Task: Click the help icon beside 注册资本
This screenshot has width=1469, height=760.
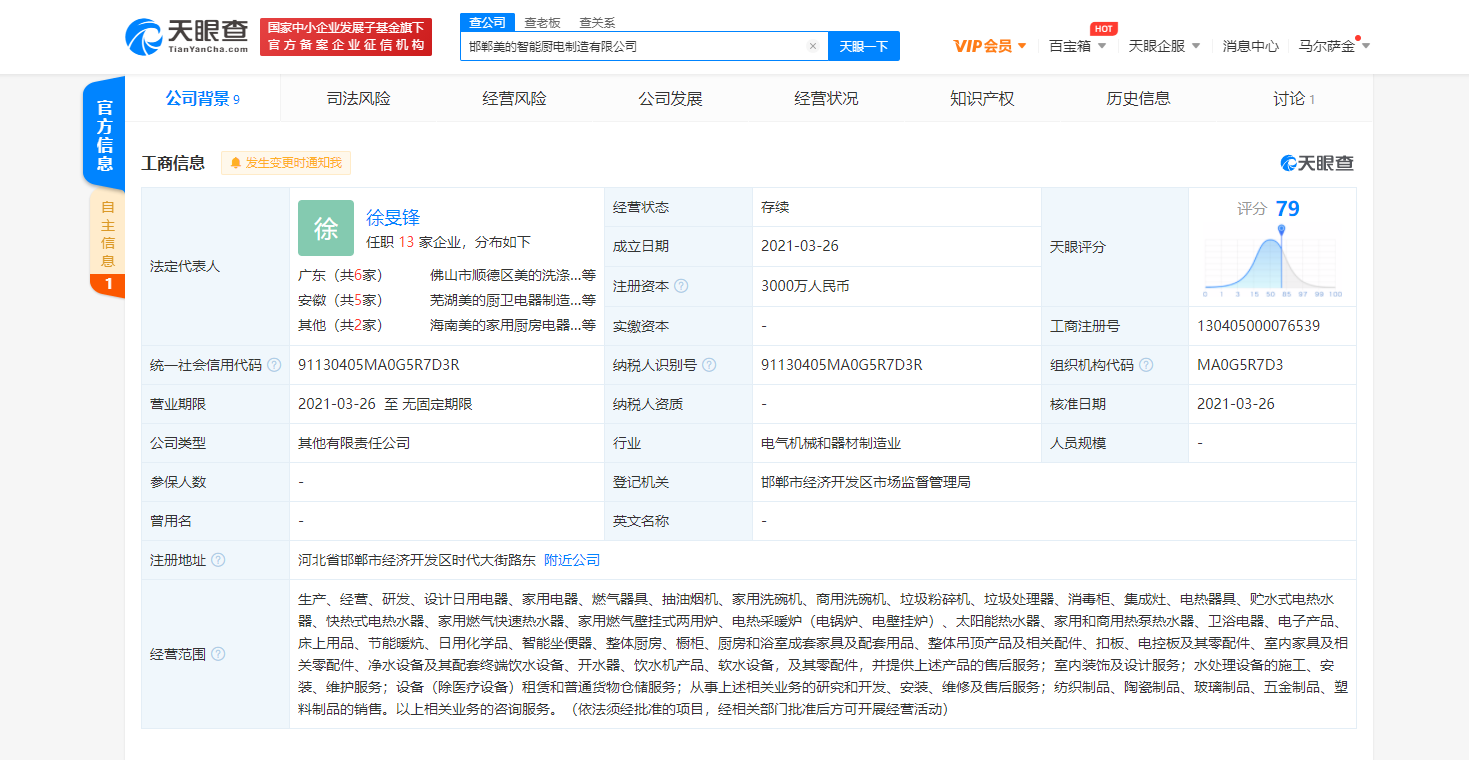Action: (682, 286)
